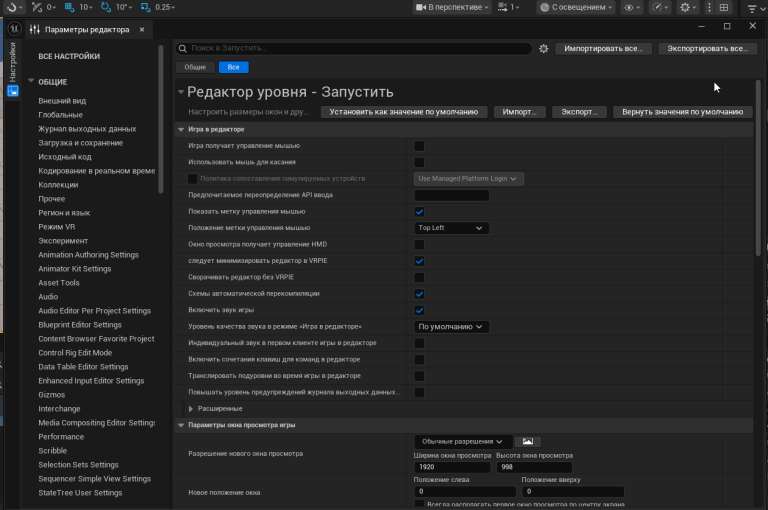Collapse Параметры окна просмотра игры section
This screenshot has width=768, height=510.
pyautogui.click(x=181, y=425)
